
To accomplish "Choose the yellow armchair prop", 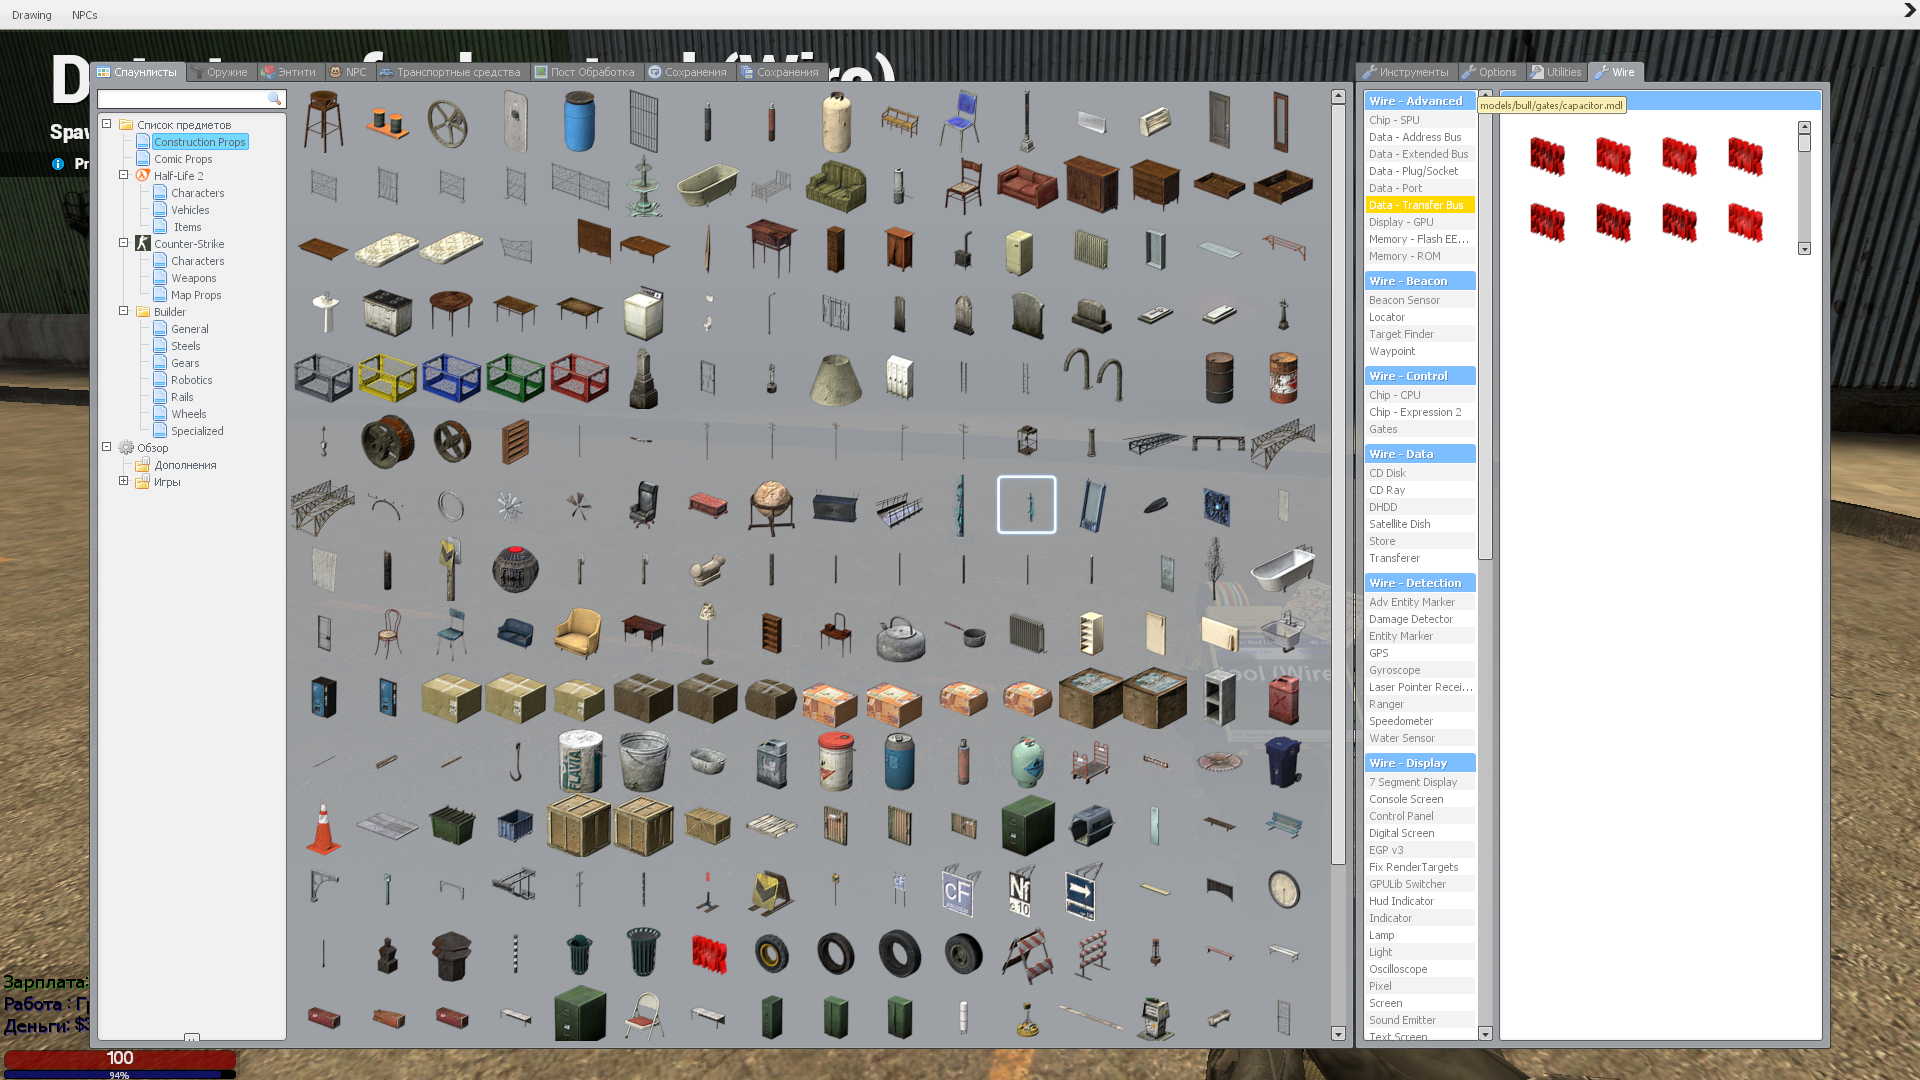I will pyautogui.click(x=579, y=634).
